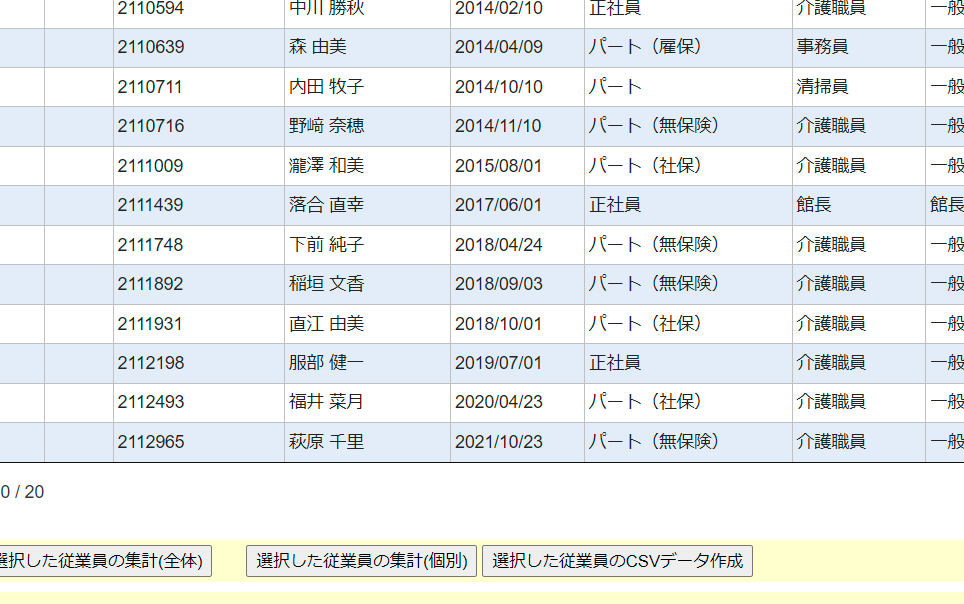Select the 事務員 job type cell
The height and width of the screenshot is (604, 964).
click(x=822, y=47)
